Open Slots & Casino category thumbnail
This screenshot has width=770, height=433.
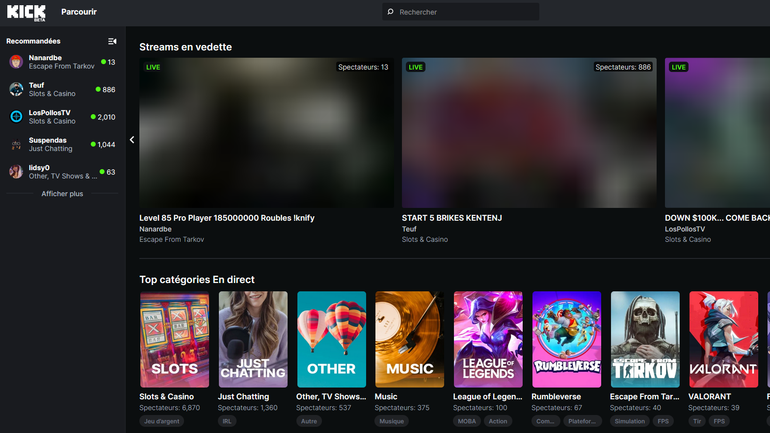point(174,339)
